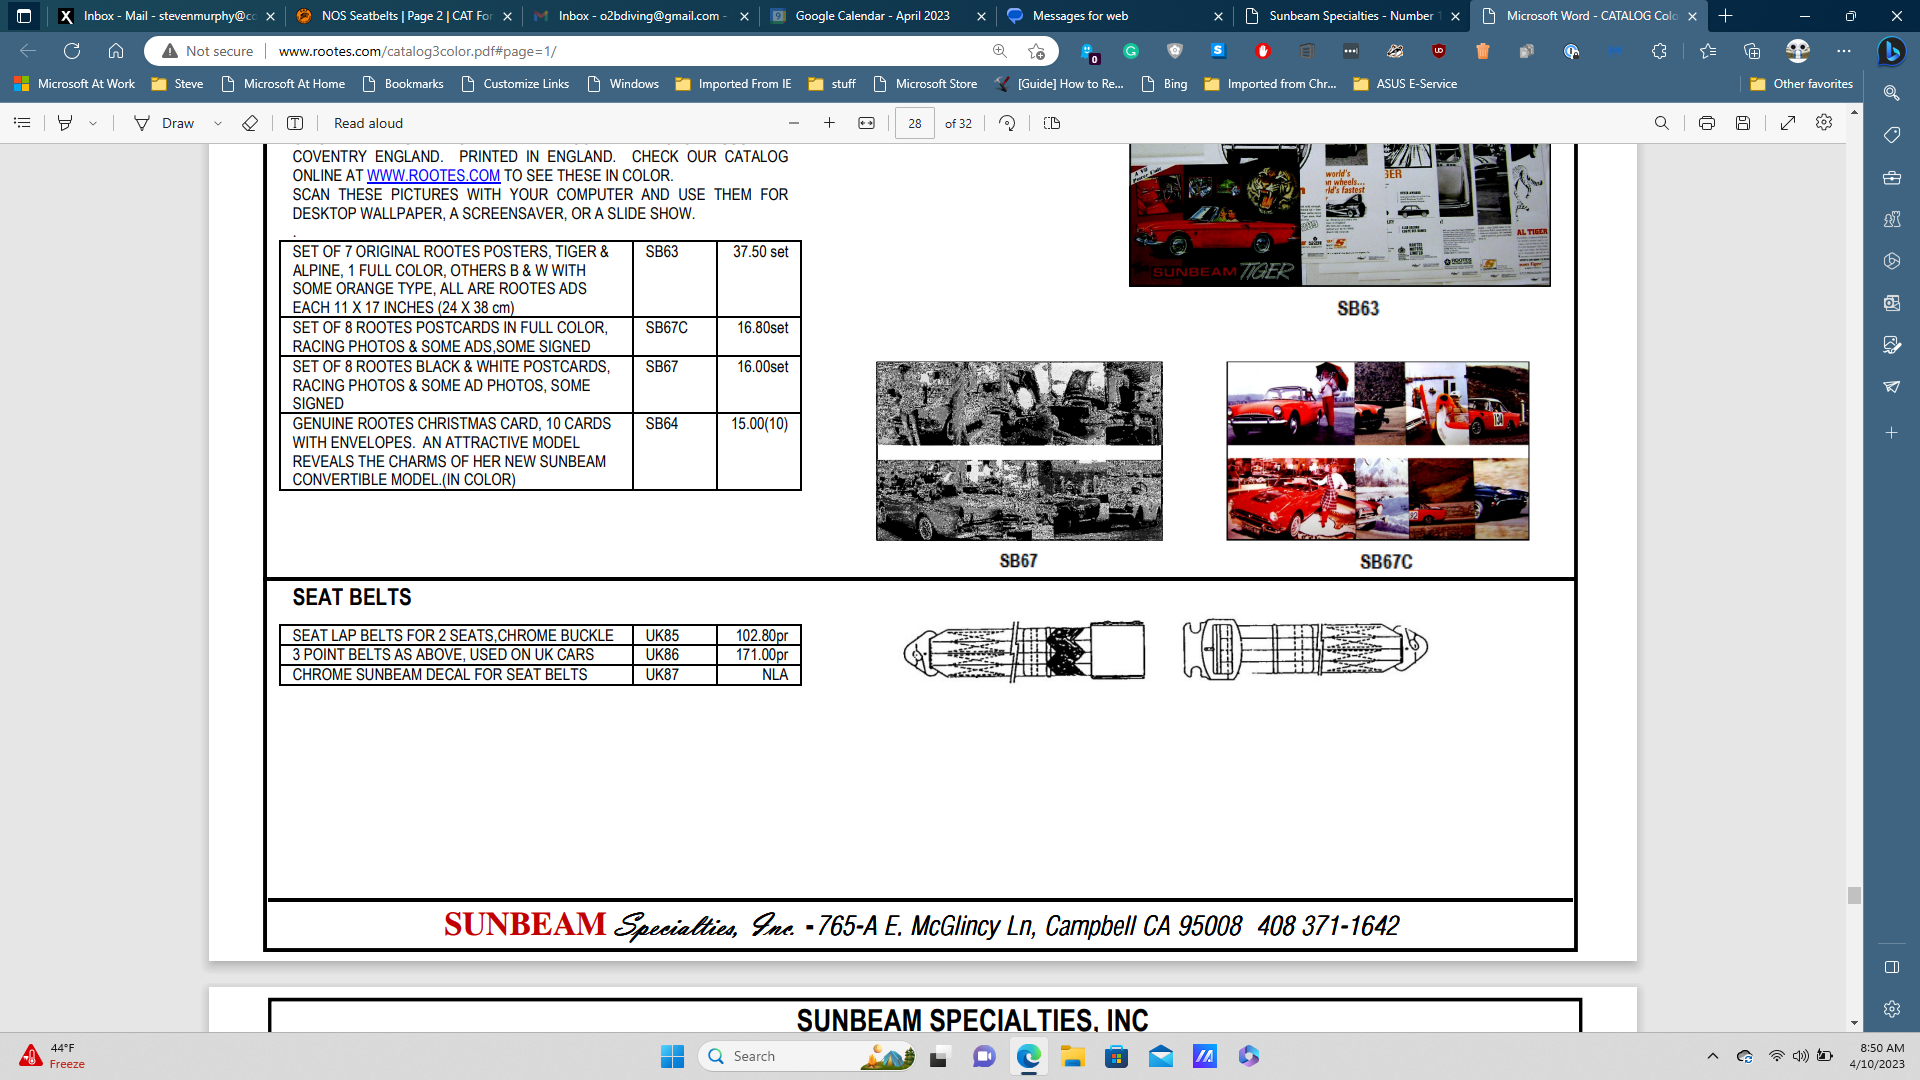
Task: Click the zoom magnifier in address bar
Action: (999, 51)
